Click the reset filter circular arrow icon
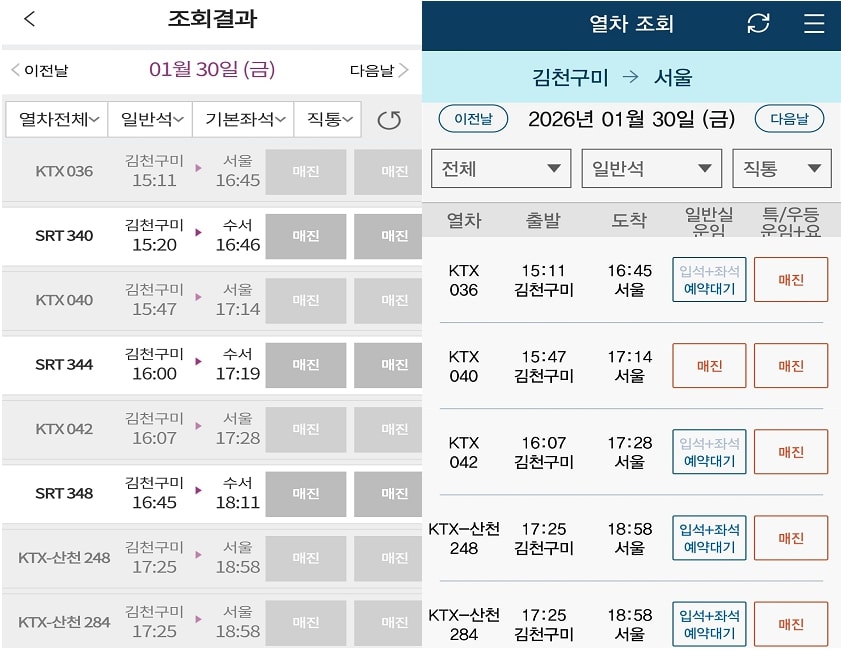Image resolution: width=841 pixels, height=650 pixels. click(389, 120)
